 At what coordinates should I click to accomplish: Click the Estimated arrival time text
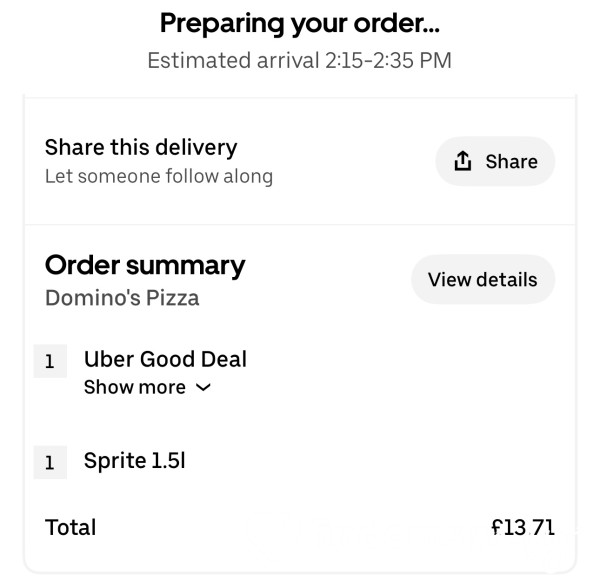(300, 60)
